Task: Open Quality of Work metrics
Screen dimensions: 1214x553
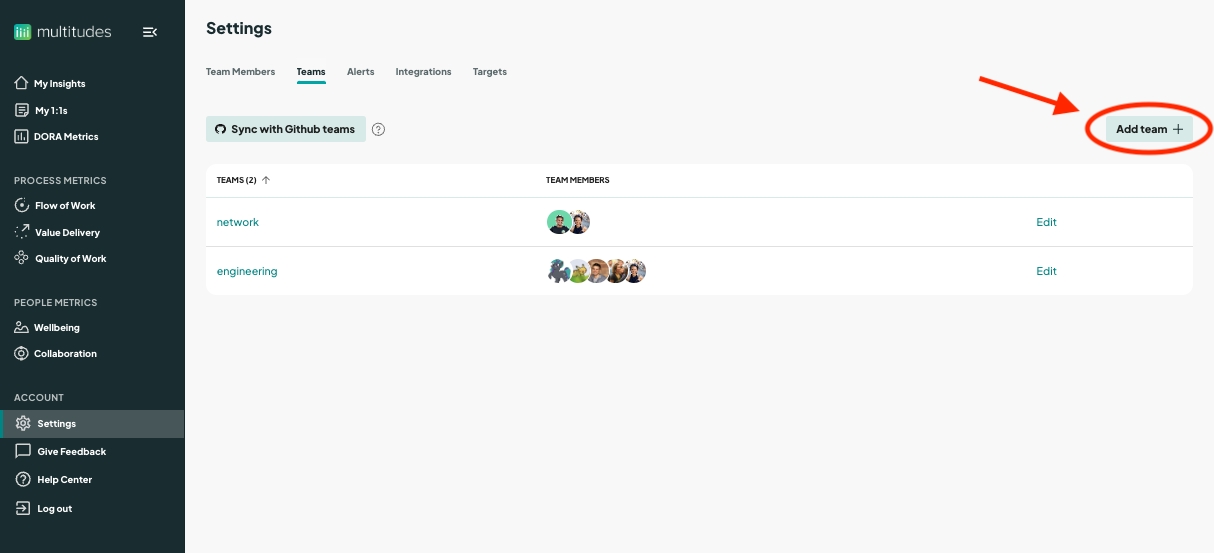Action: click(70, 258)
